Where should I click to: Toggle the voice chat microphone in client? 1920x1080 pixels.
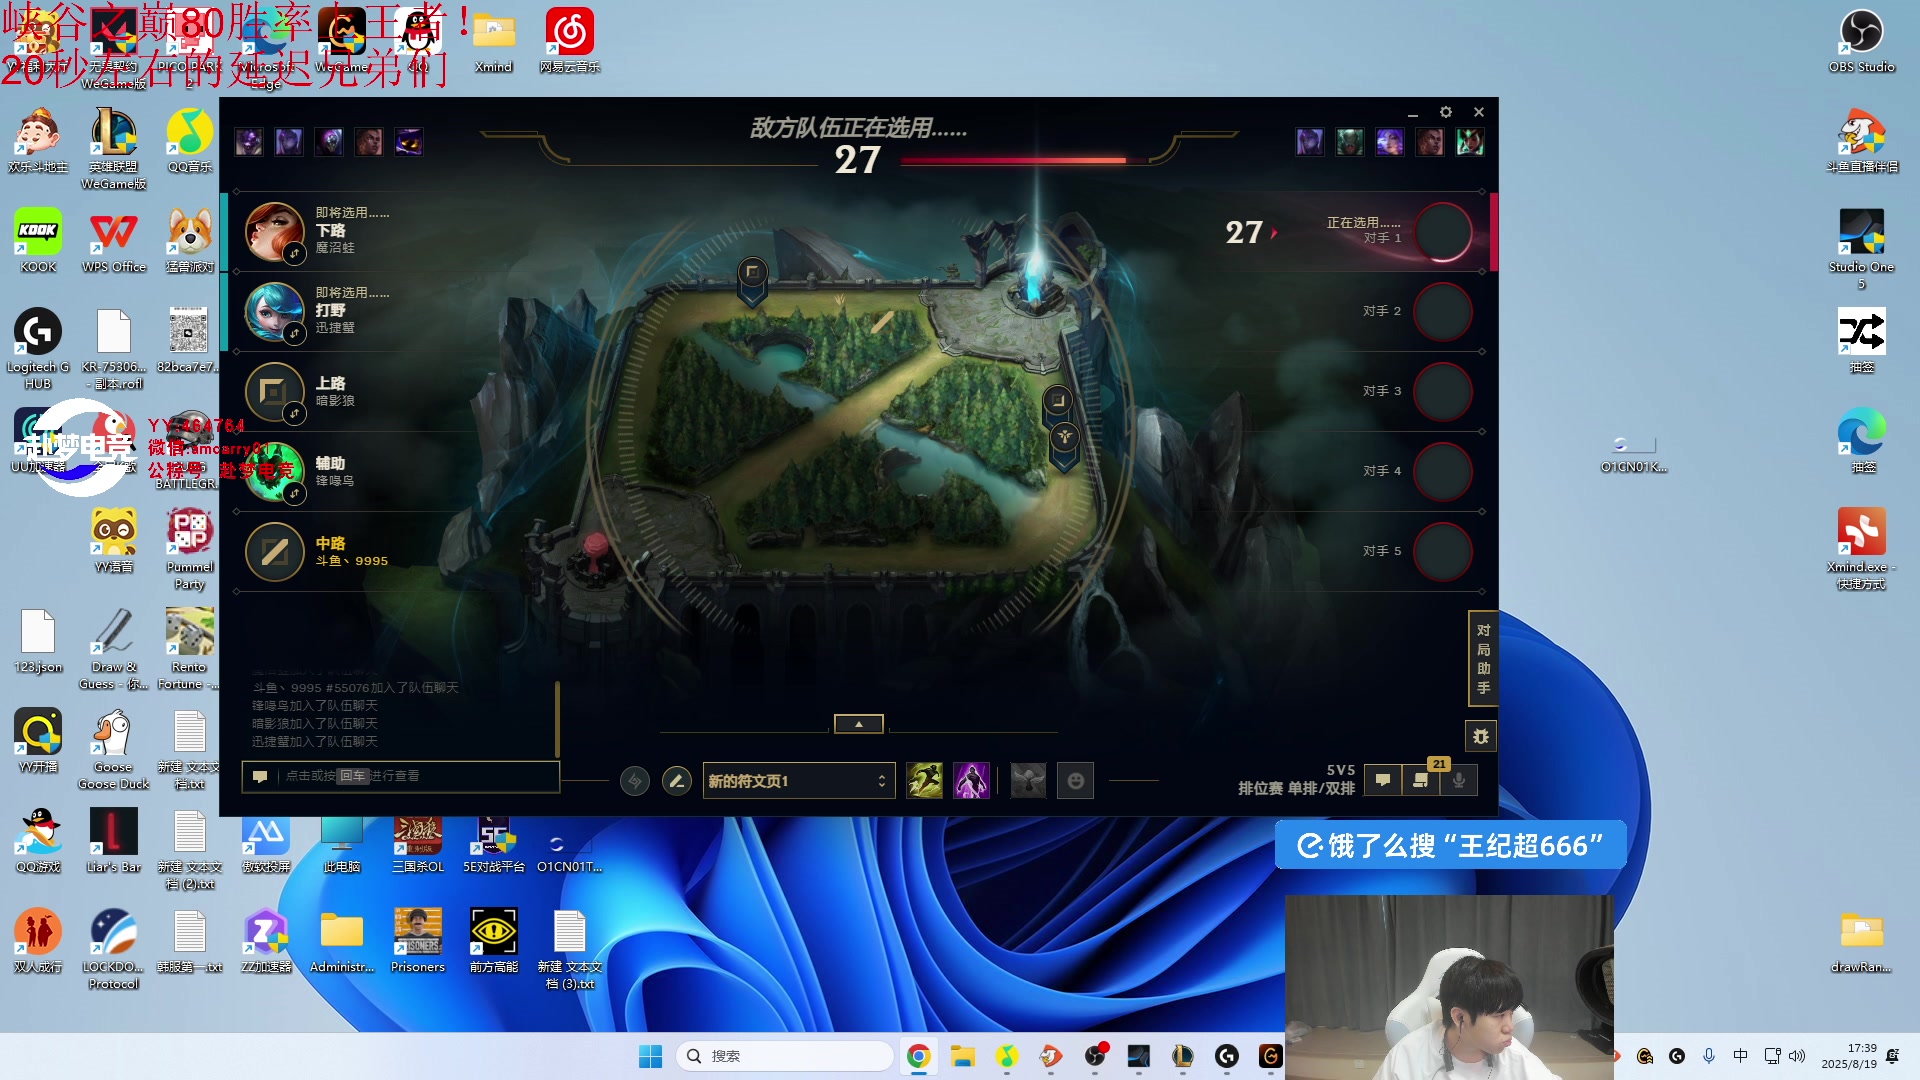(x=1459, y=781)
